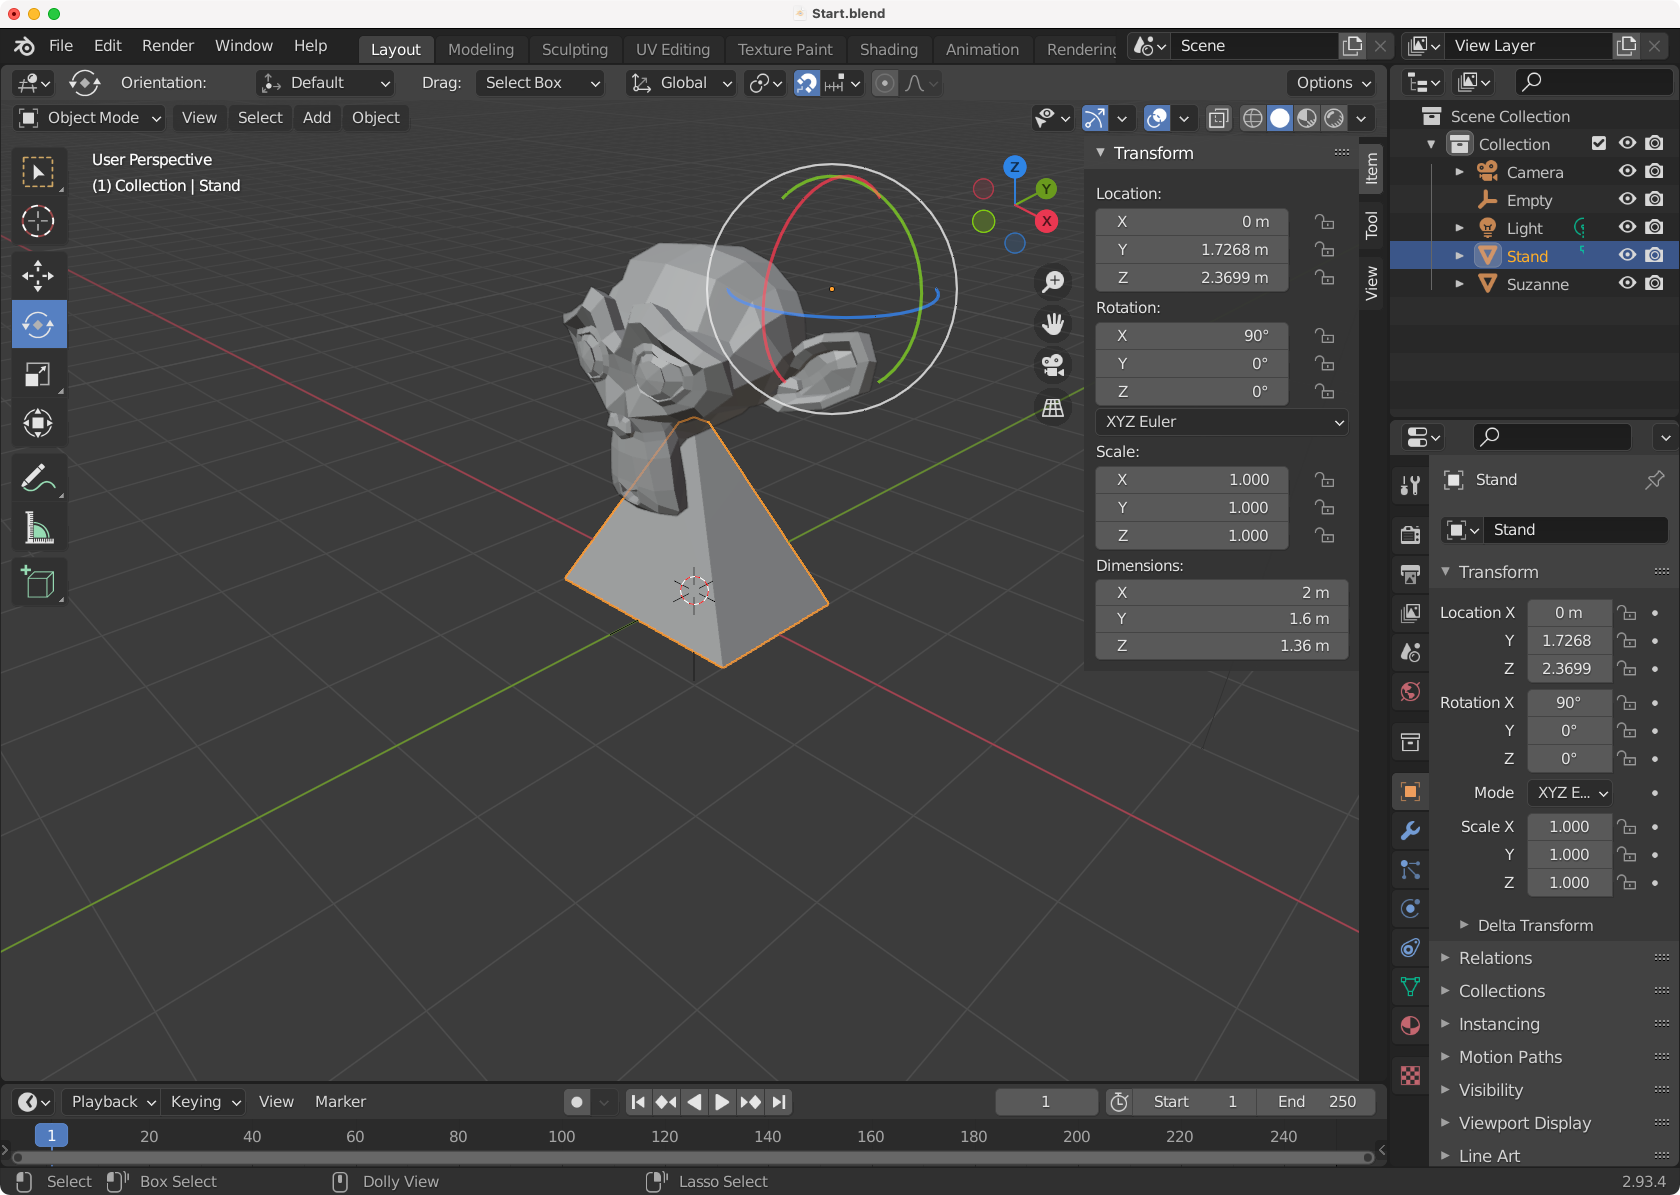Select the Scale tool
The image size is (1680, 1195).
[x=38, y=374]
